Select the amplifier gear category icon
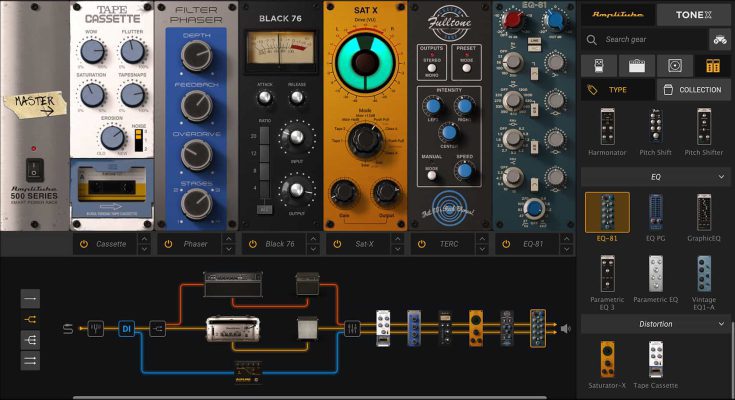The image size is (735, 400). pos(636,66)
